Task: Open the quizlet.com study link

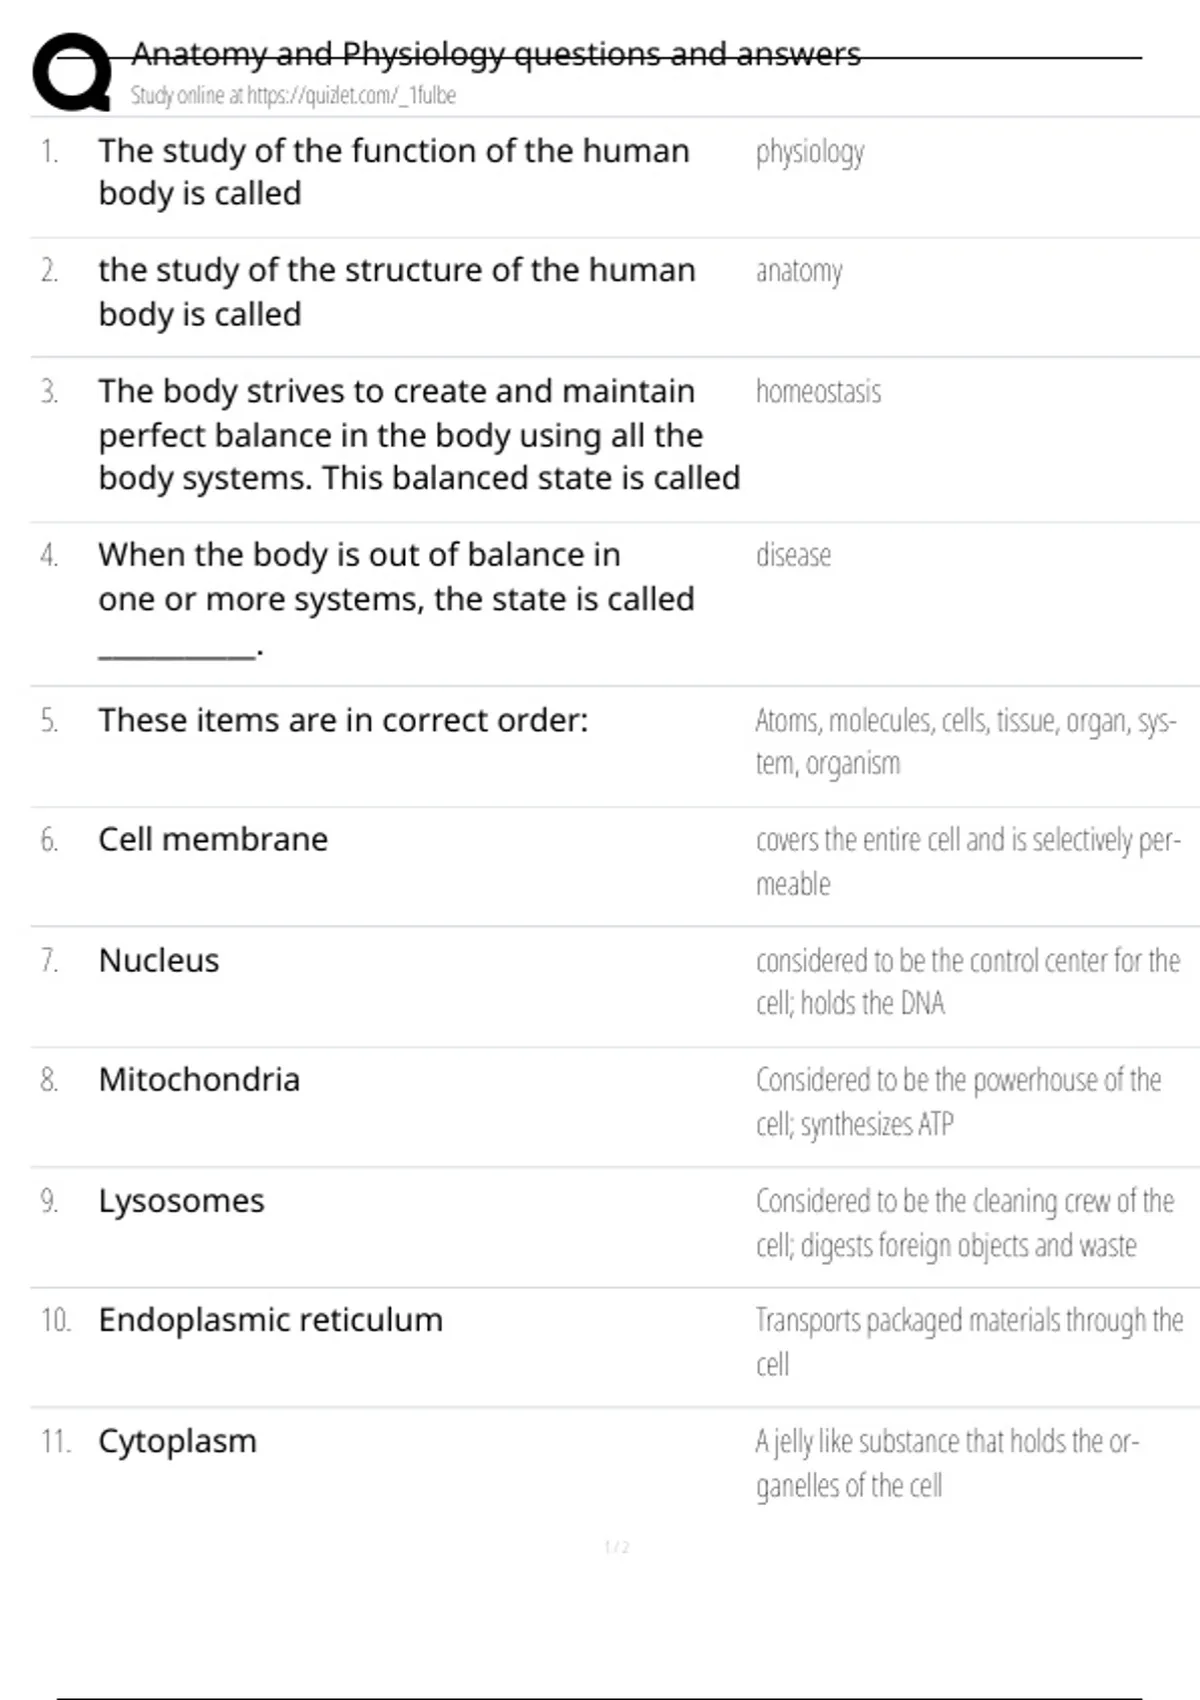Action: click(293, 96)
